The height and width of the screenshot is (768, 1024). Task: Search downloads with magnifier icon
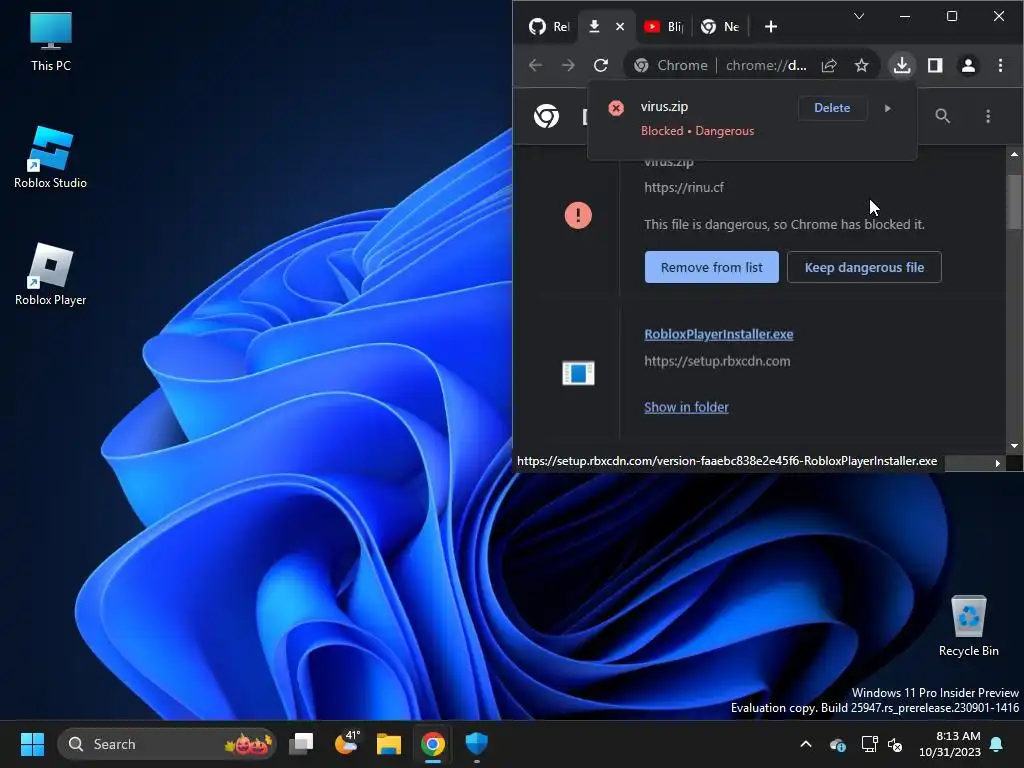(x=942, y=116)
